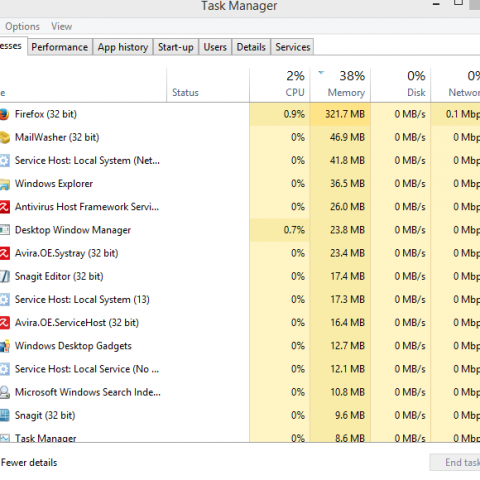Image resolution: width=480 pixels, height=480 pixels.
Task: Select Service Host: Local System (13)
Action: 240,300
